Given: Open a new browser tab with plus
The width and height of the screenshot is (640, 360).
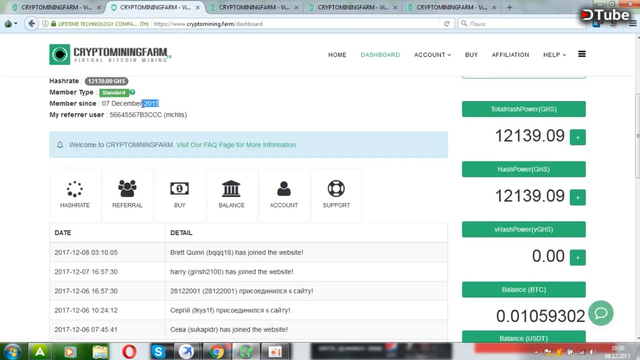Looking at the screenshot, I should tap(509, 7).
